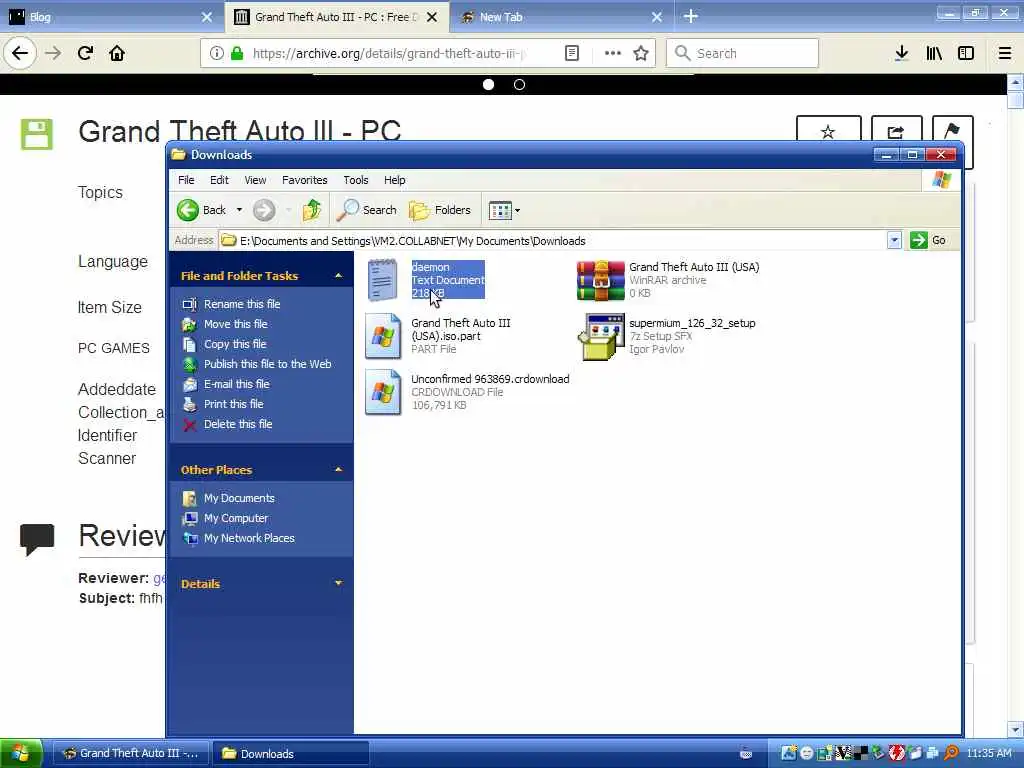Screen dimensions: 1024x768
Task: Click the browser Search box
Action: [x=742, y=53]
